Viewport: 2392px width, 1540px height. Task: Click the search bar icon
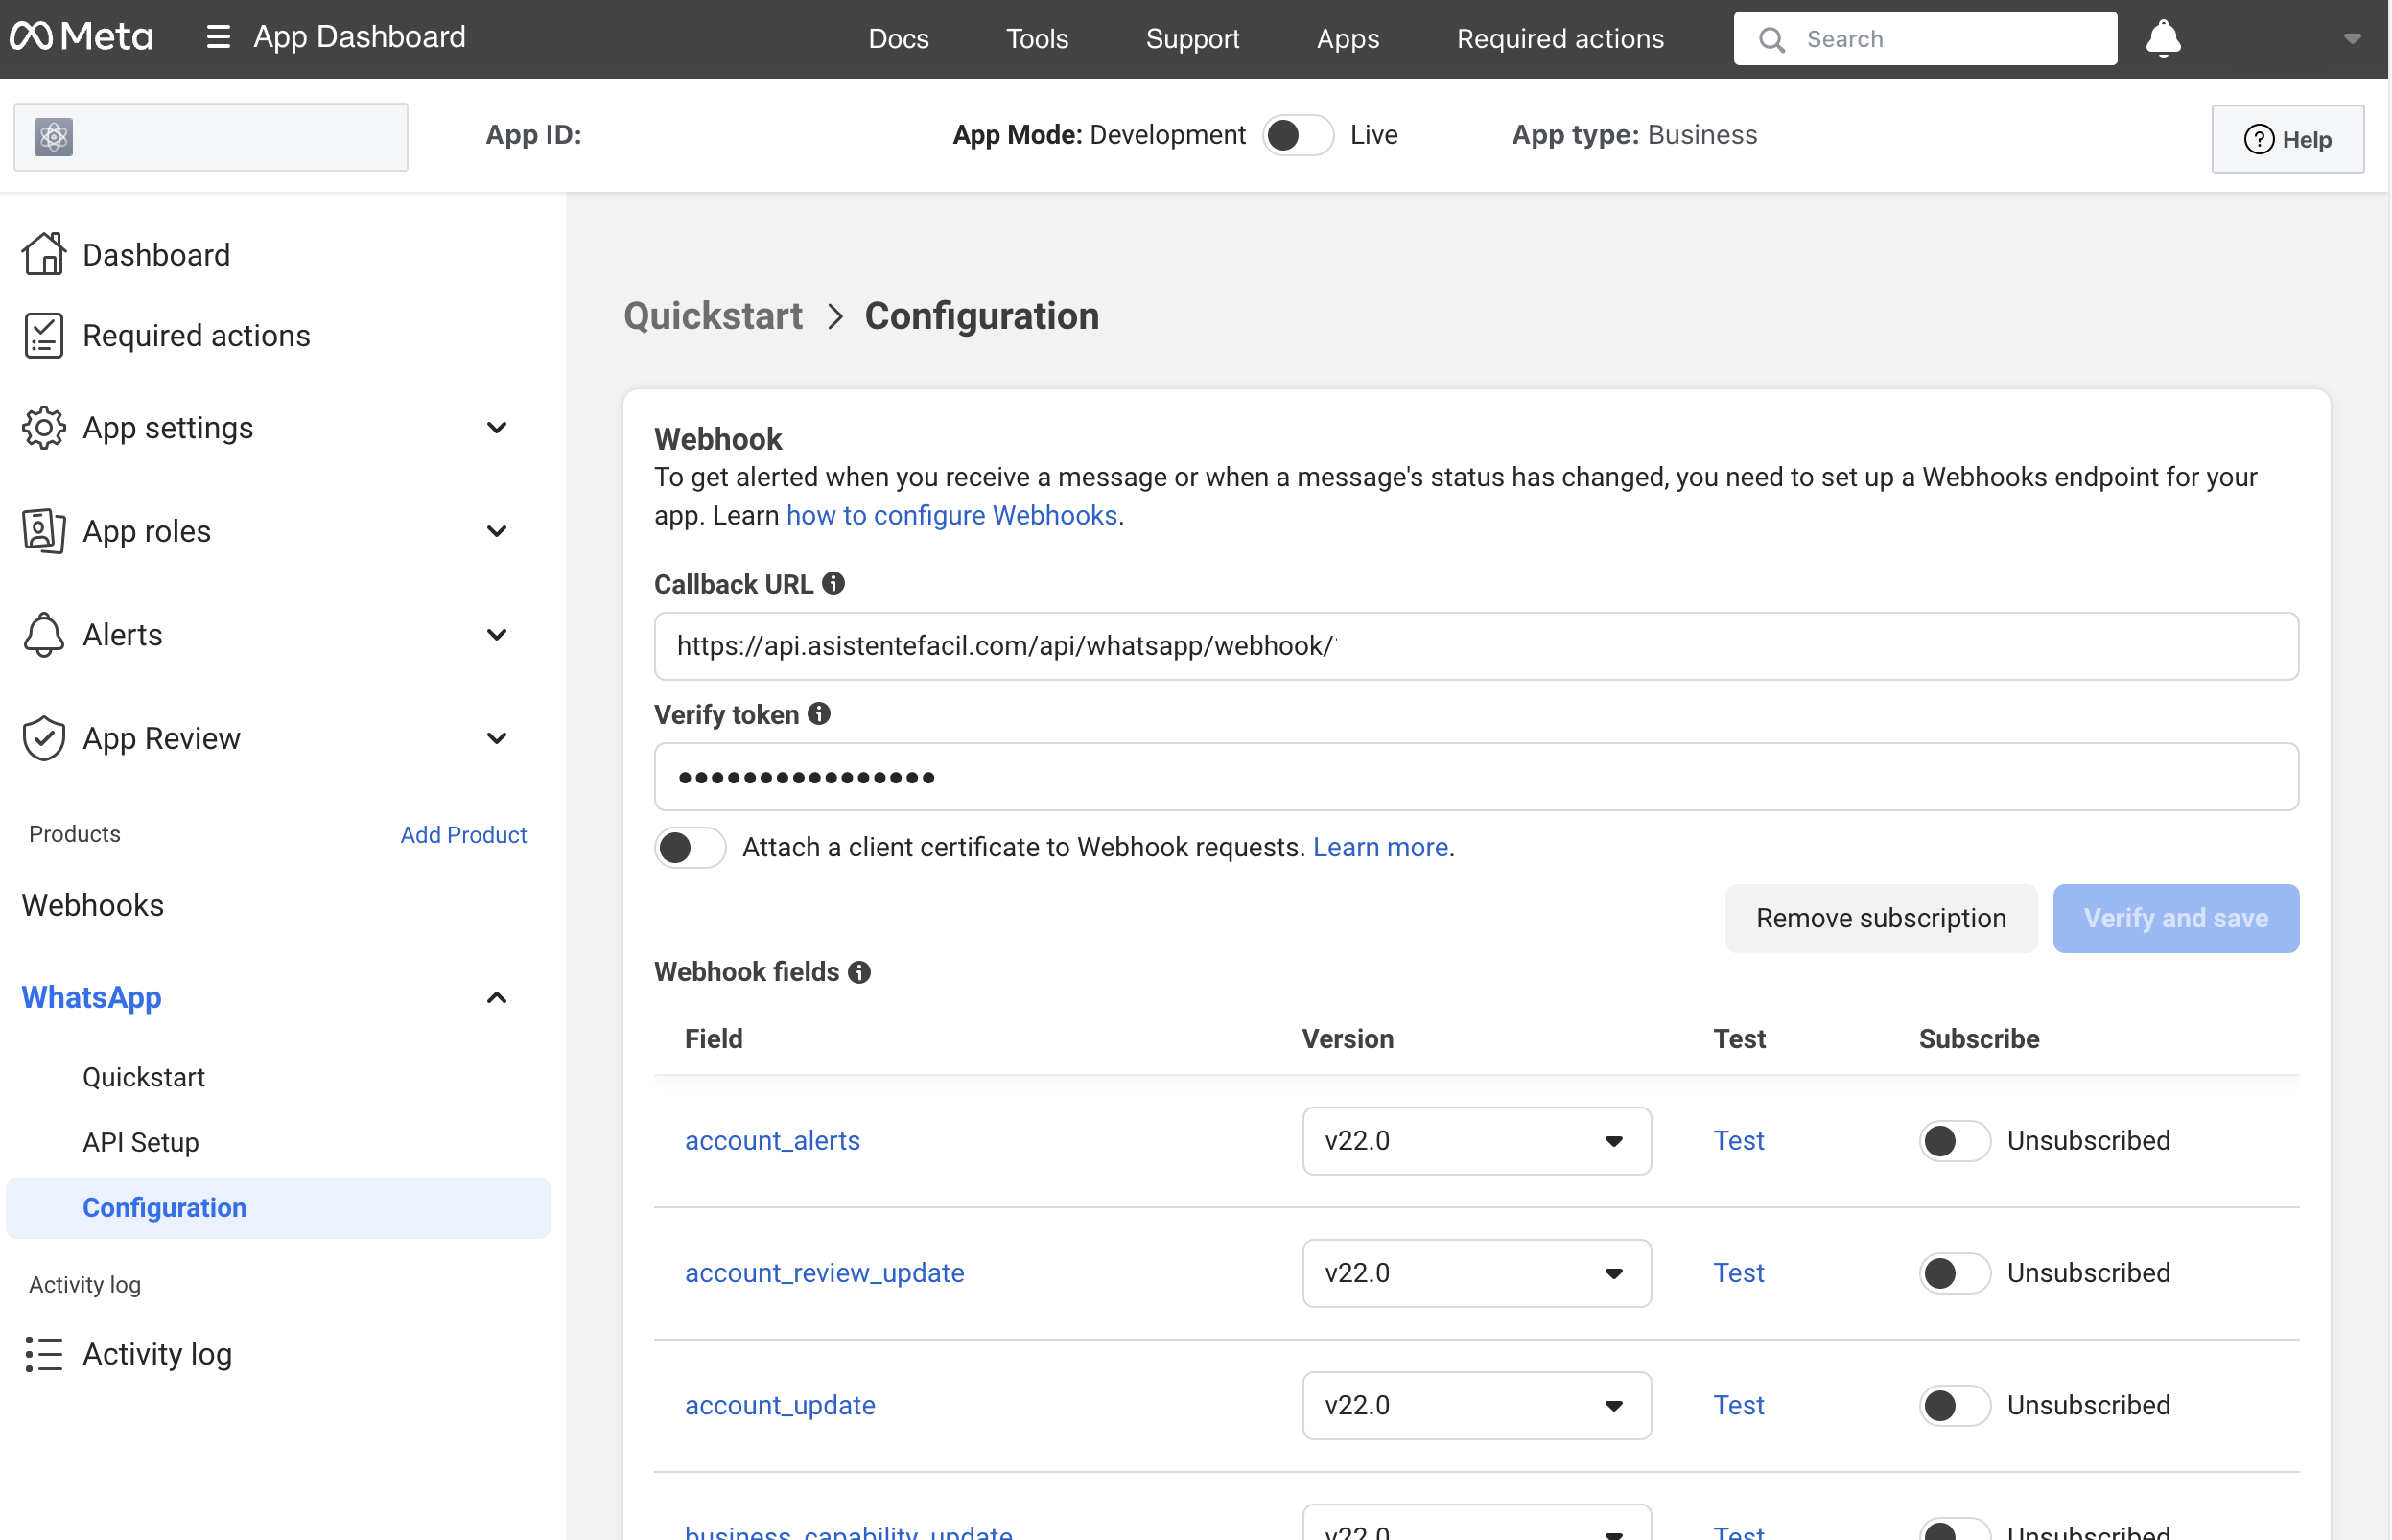click(1770, 38)
